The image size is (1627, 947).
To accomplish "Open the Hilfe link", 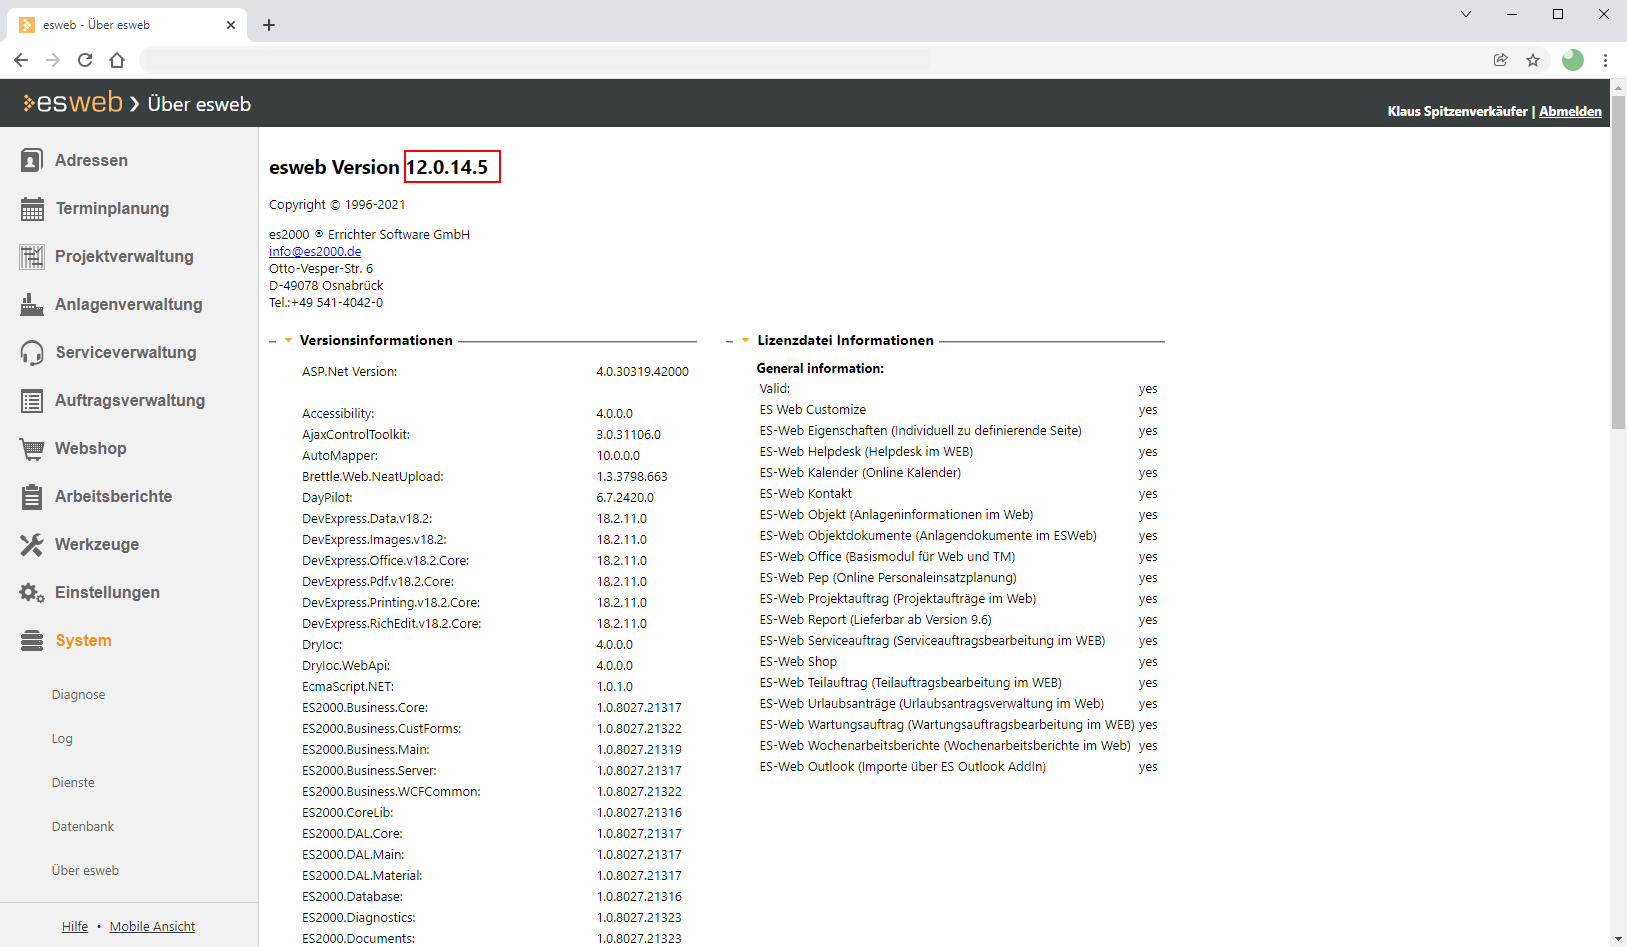I will (75, 927).
